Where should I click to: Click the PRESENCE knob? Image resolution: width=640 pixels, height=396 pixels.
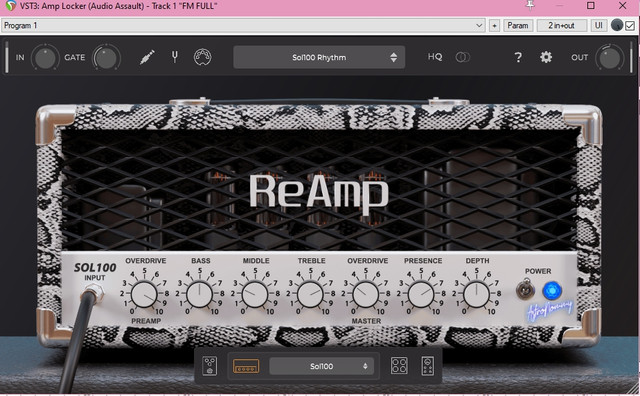tap(421, 294)
